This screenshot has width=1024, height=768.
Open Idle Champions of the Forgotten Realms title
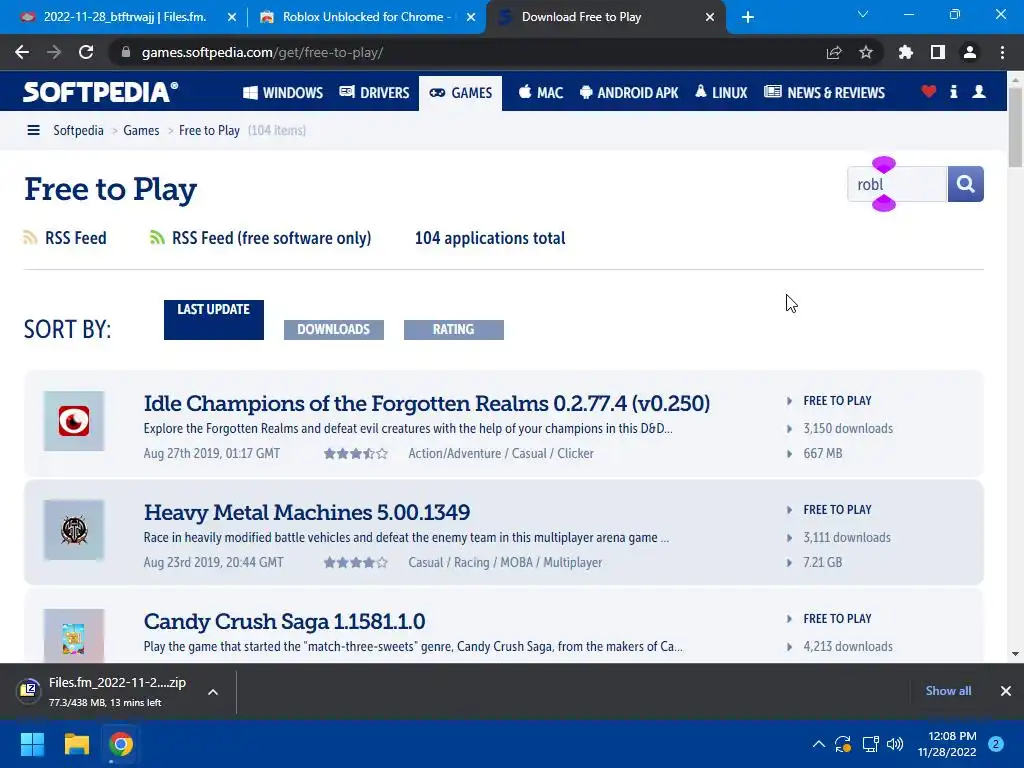(426, 404)
